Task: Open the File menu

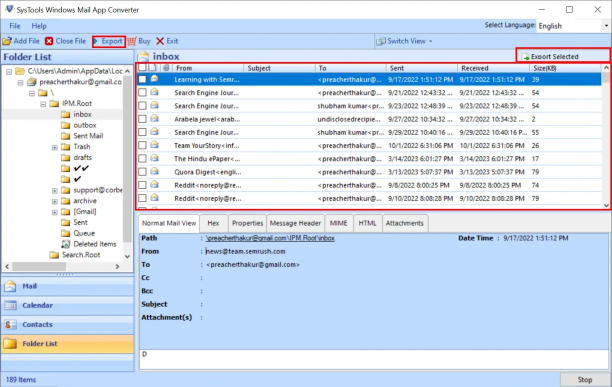Action: (15, 26)
